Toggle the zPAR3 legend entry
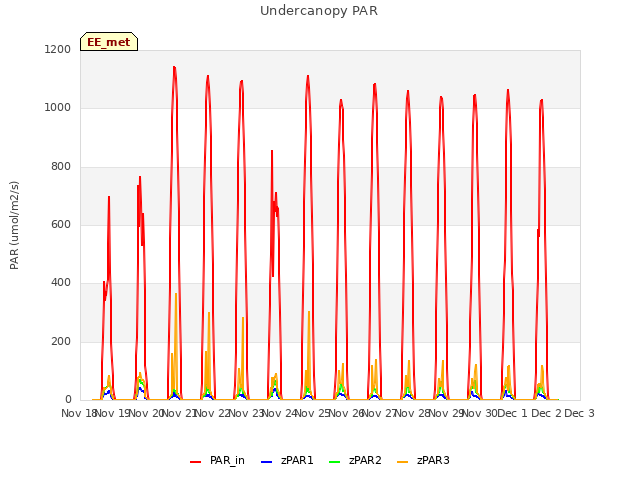Screen dimensions: 640x480 pos(423,460)
